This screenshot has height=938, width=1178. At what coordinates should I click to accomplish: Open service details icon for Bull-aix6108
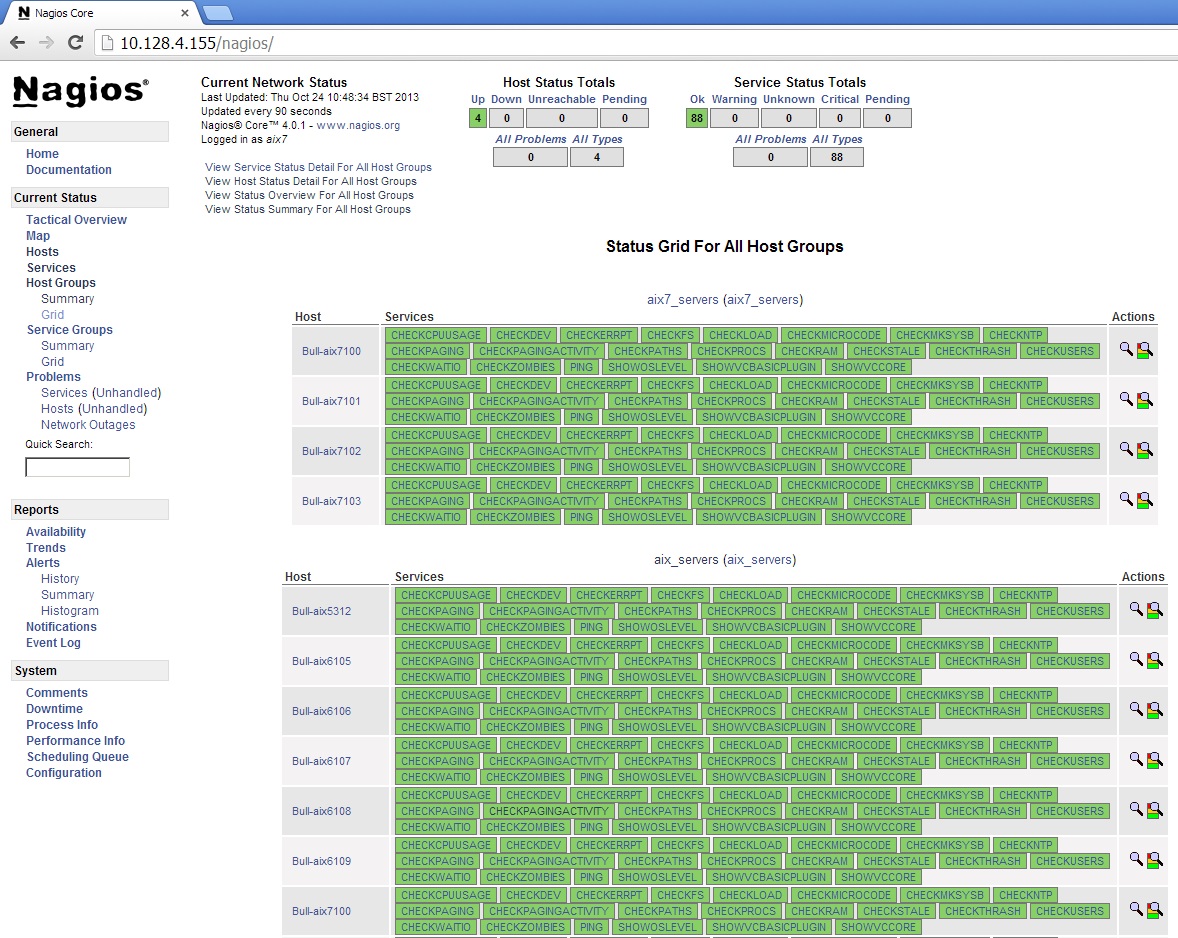tap(1154, 810)
